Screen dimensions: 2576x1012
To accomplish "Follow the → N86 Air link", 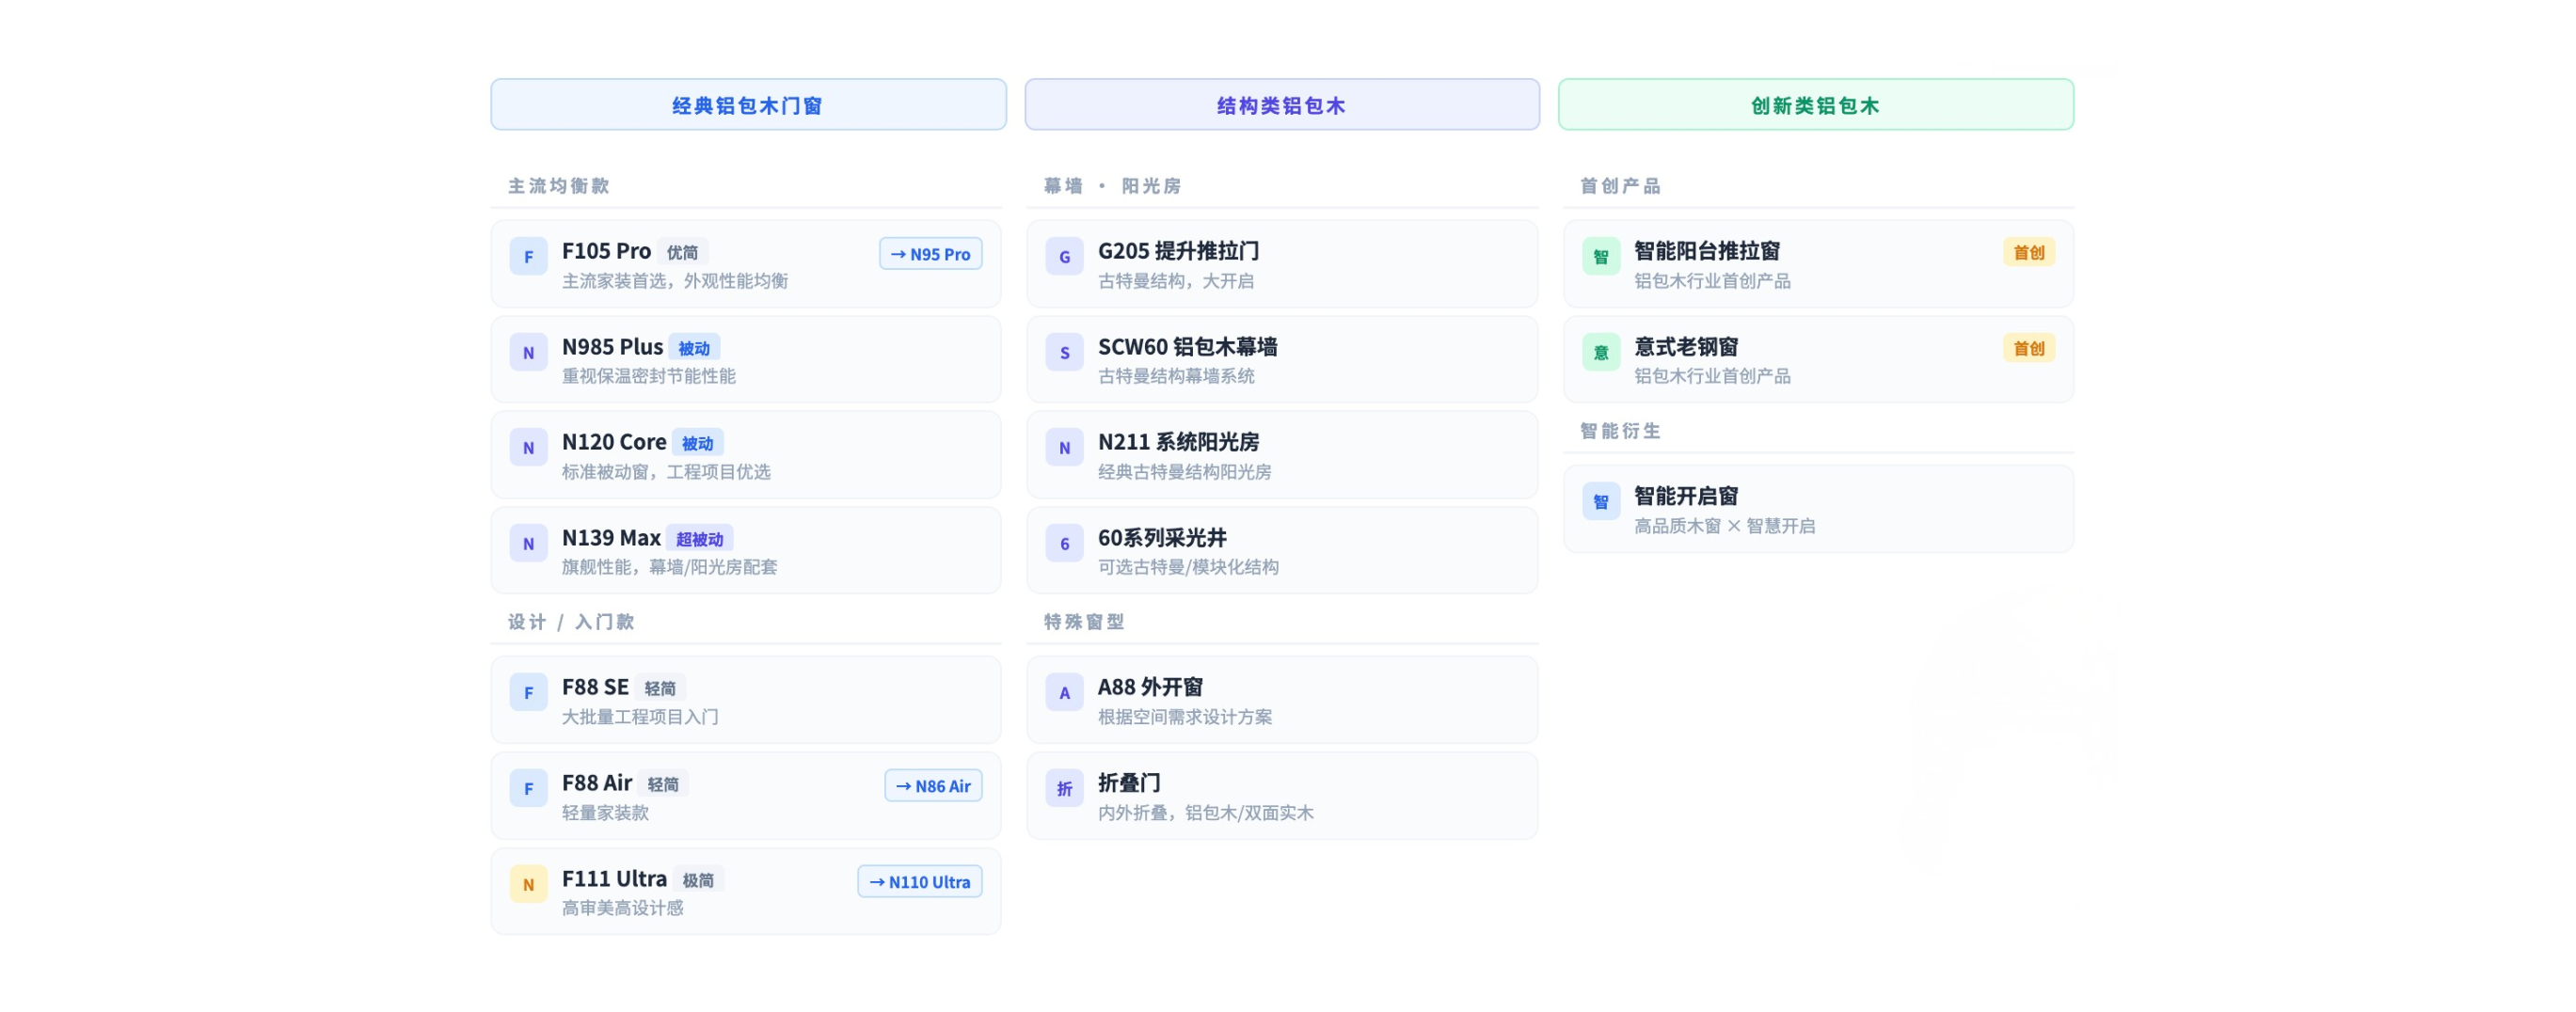I will pos(933,786).
